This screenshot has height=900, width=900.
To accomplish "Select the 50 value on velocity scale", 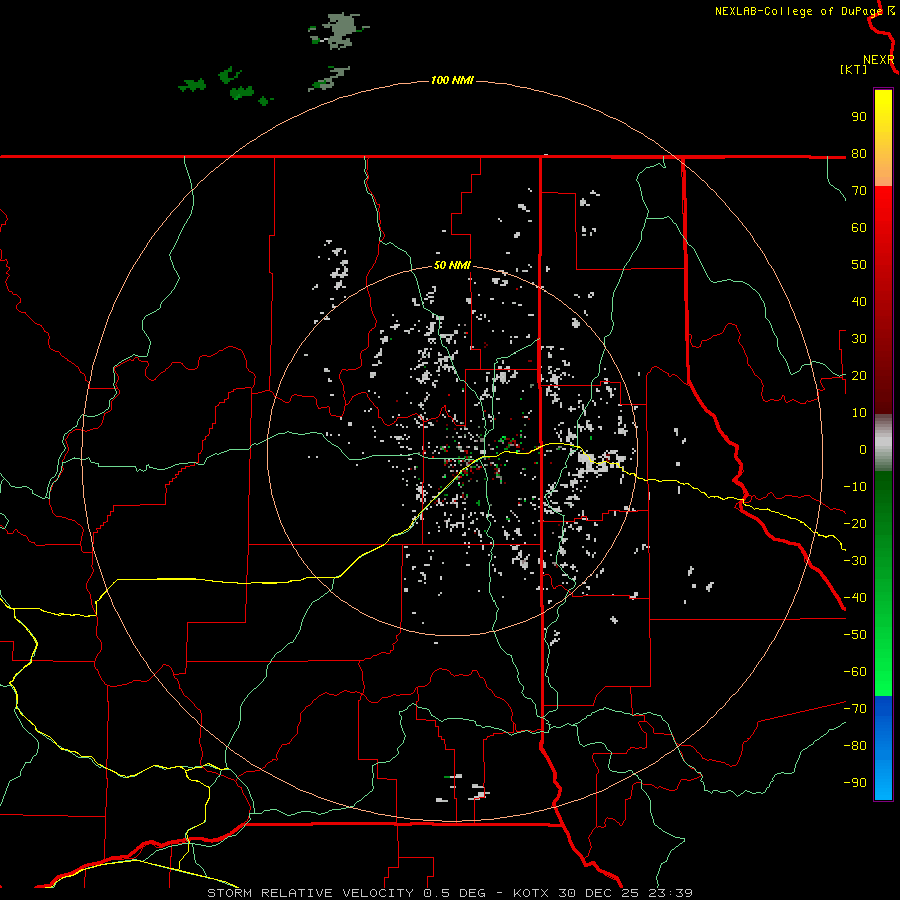I will click(x=859, y=265).
